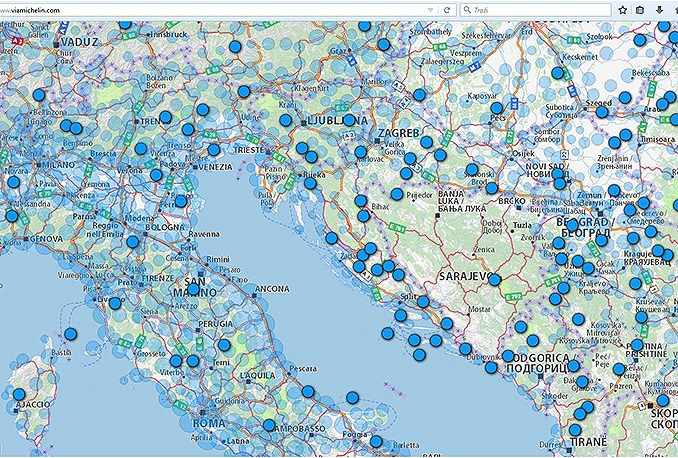The height and width of the screenshot is (458, 678).
Task: Select the marker on the Ferrara label
Action: [x=181, y=201]
